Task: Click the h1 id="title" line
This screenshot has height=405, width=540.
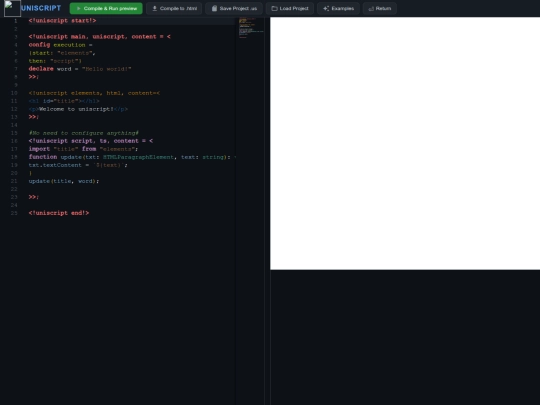Action: tap(64, 101)
